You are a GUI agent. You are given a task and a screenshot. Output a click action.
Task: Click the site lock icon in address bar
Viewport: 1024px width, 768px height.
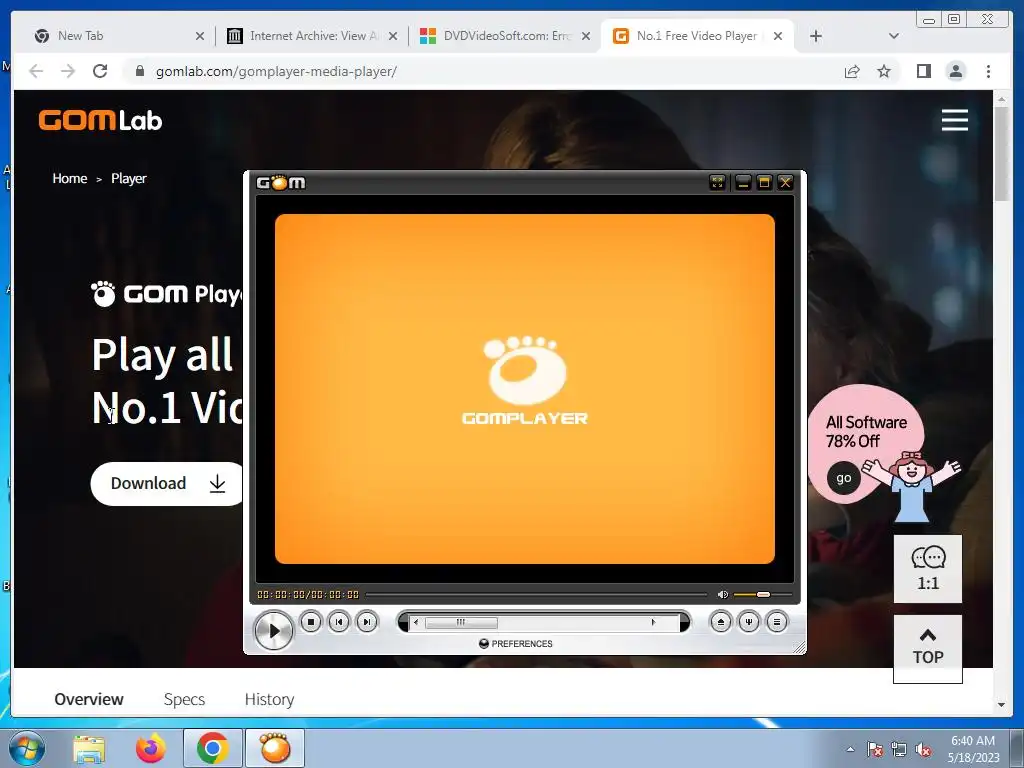click(139, 71)
